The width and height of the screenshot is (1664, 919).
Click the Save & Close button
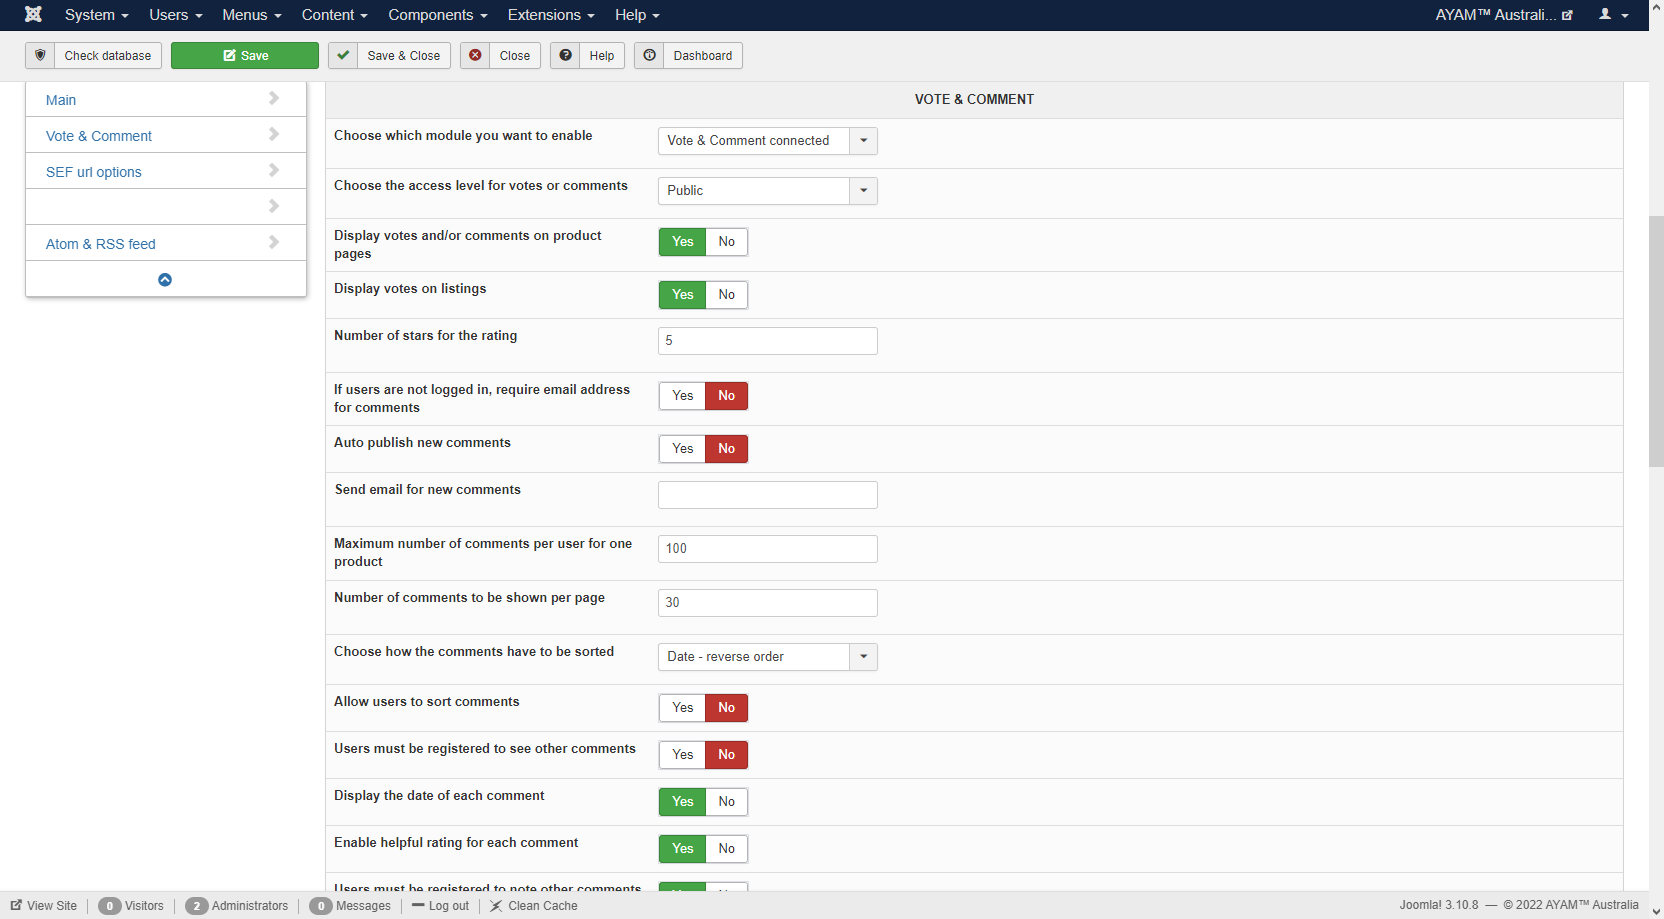[390, 56]
